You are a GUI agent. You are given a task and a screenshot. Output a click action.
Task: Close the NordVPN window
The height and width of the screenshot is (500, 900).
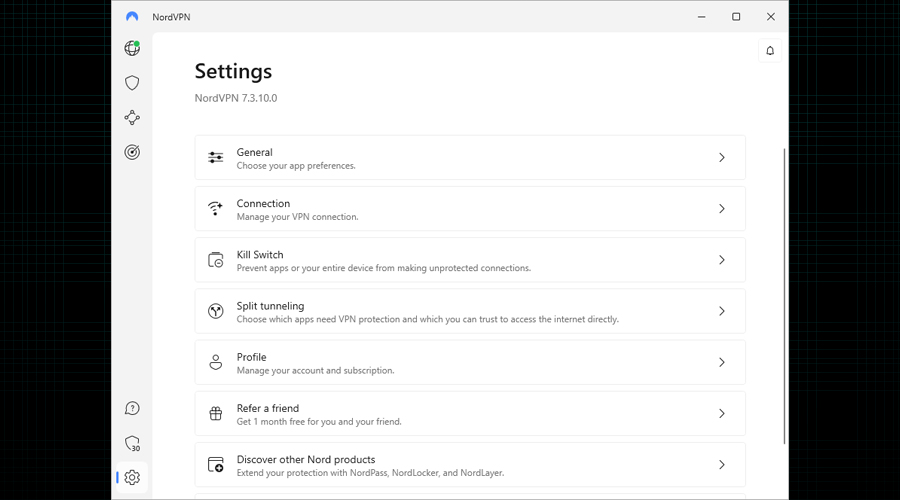(x=771, y=17)
